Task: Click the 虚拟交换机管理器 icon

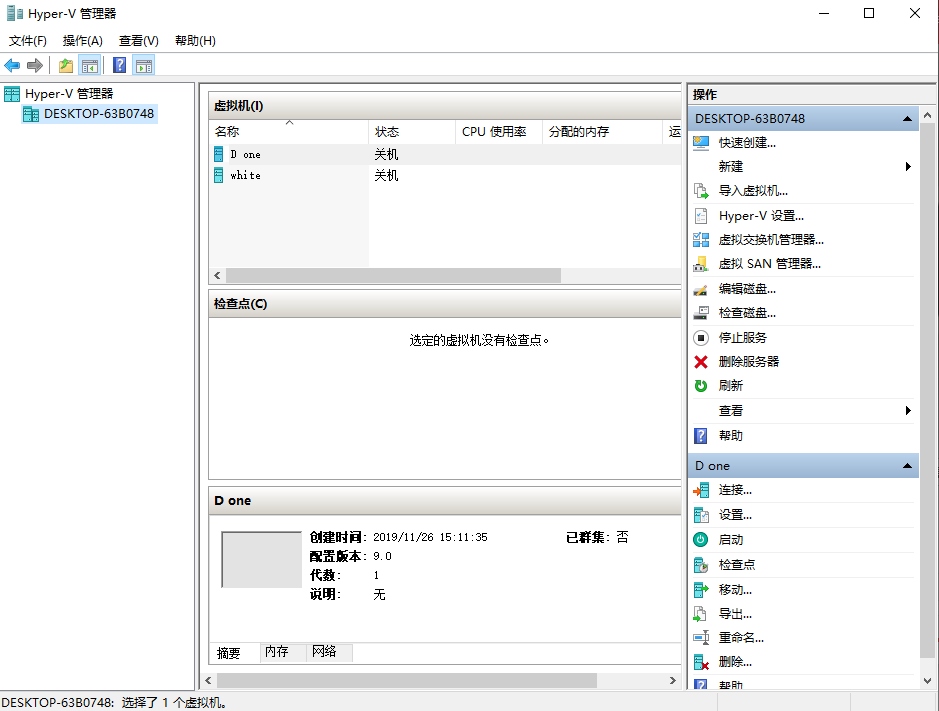Action: (701, 240)
